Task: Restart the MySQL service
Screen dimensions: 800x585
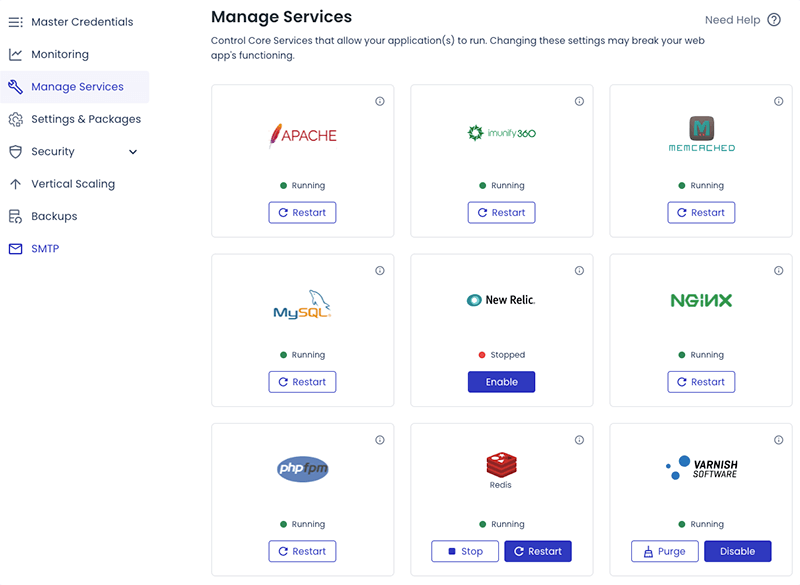Action: coord(303,382)
